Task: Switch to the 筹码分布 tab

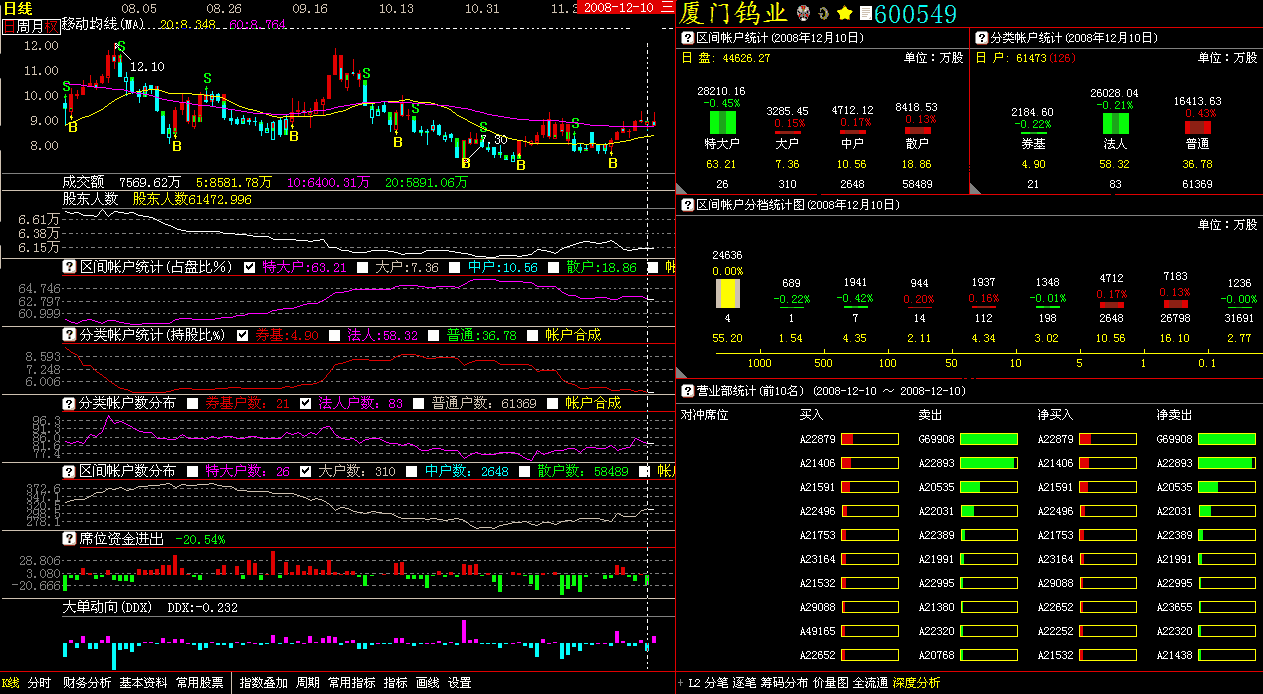Action: pos(784,683)
